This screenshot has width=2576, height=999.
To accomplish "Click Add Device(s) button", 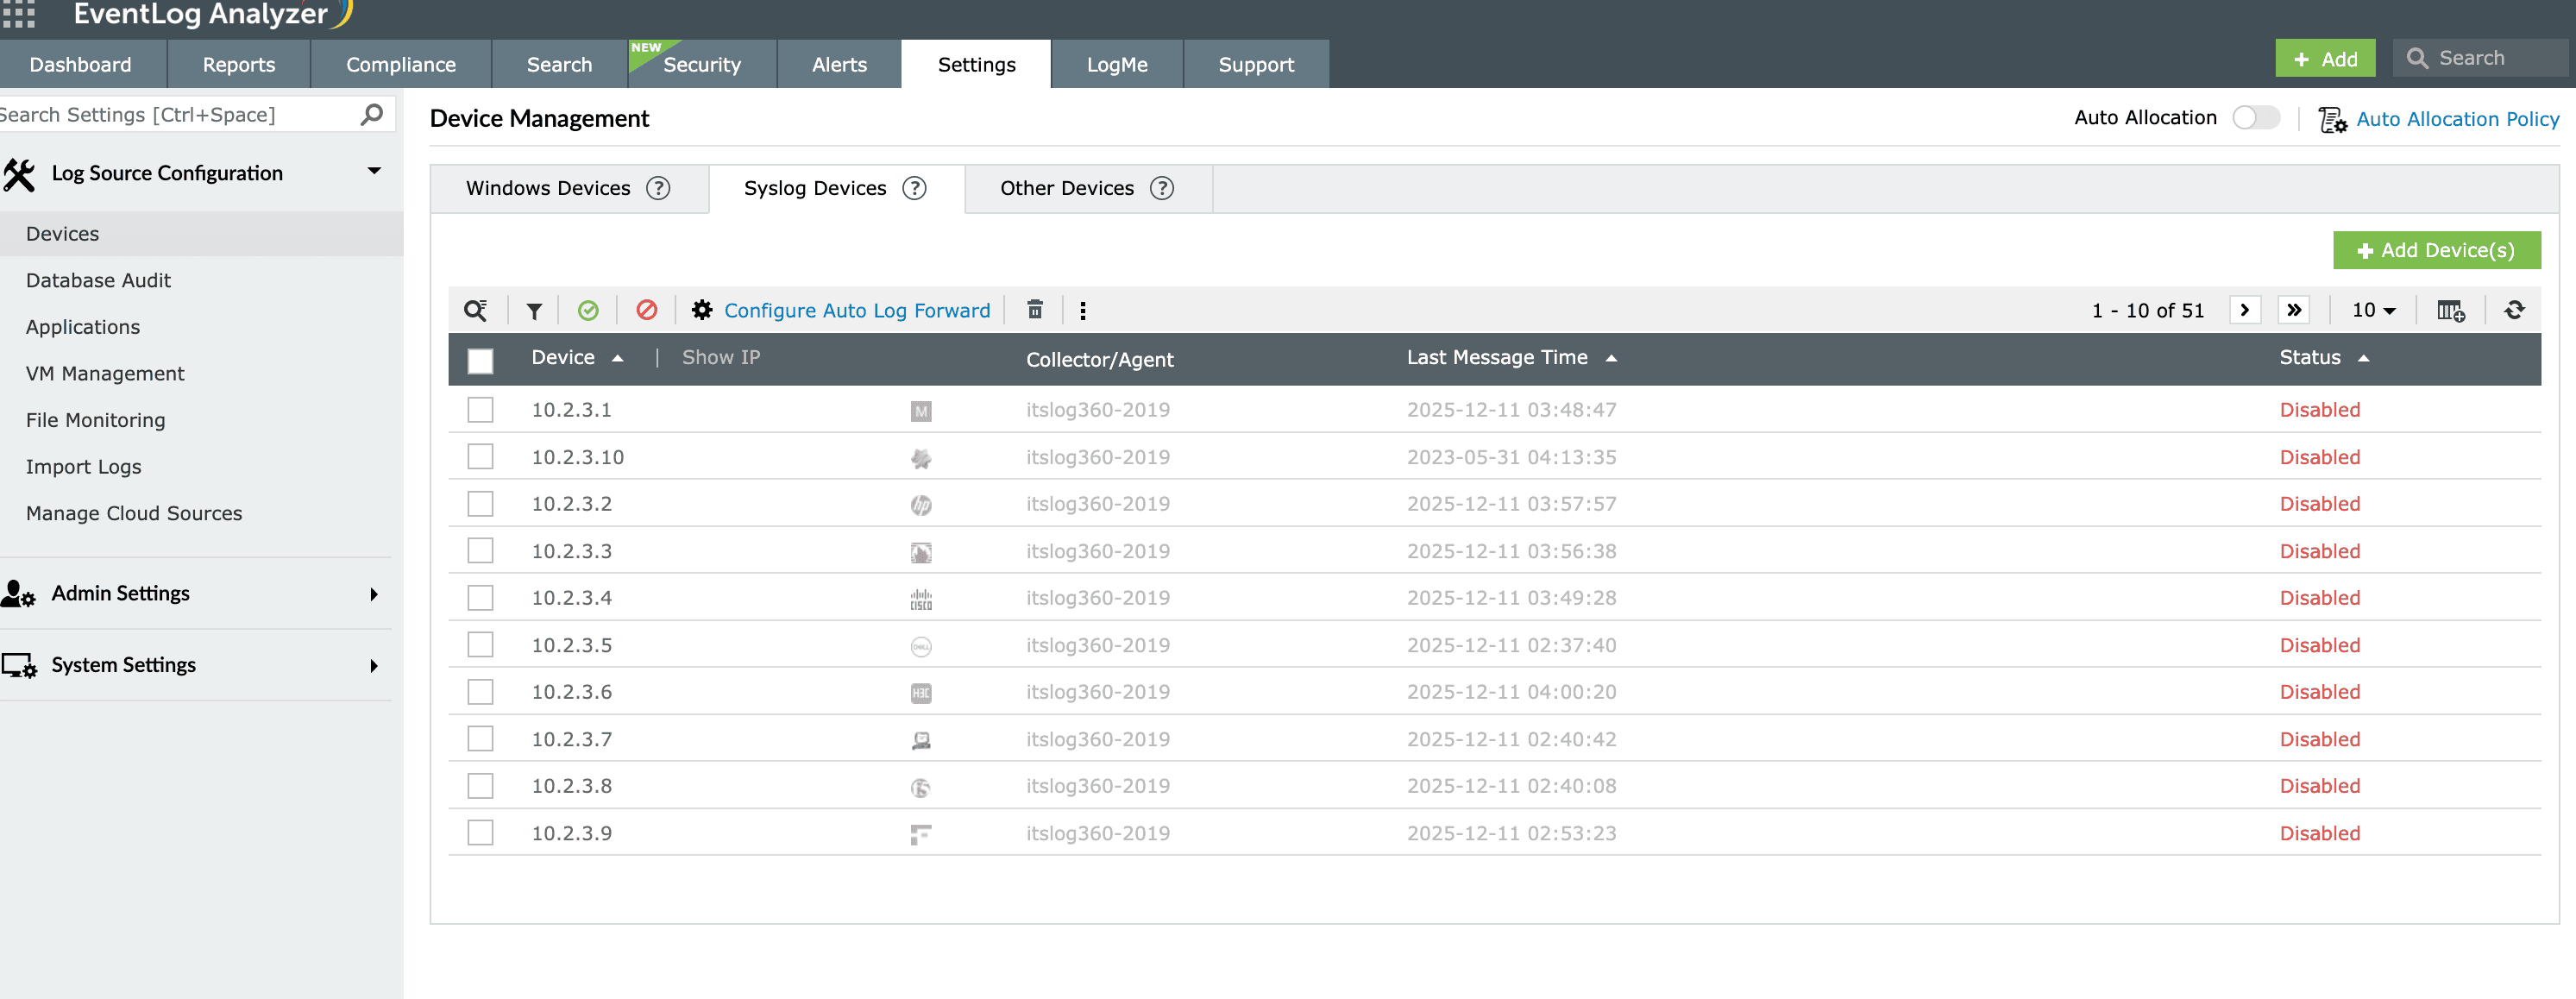I will [x=2436, y=250].
